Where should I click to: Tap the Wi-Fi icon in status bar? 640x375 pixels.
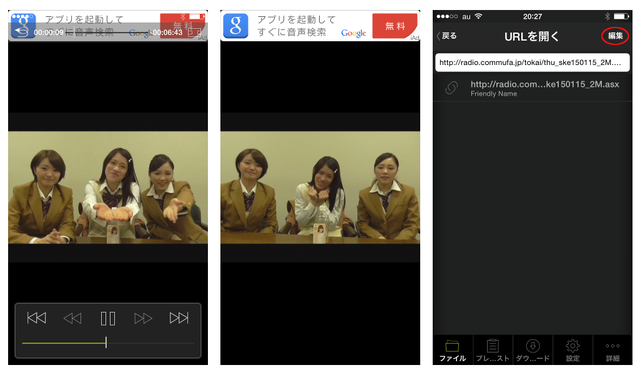[478, 16]
